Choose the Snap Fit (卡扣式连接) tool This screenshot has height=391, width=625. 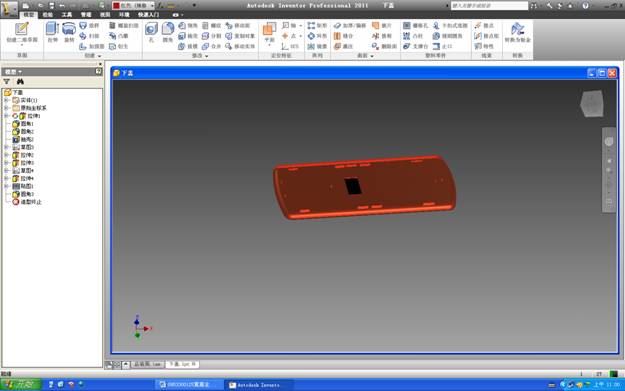click(x=450, y=26)
